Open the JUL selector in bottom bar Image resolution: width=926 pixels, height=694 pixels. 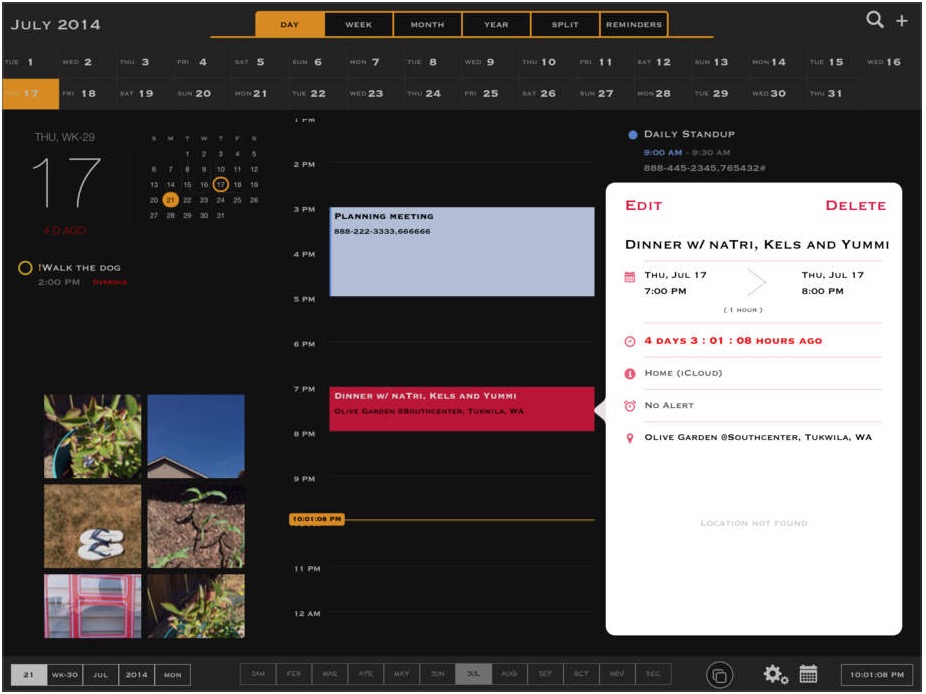[101, 676]
